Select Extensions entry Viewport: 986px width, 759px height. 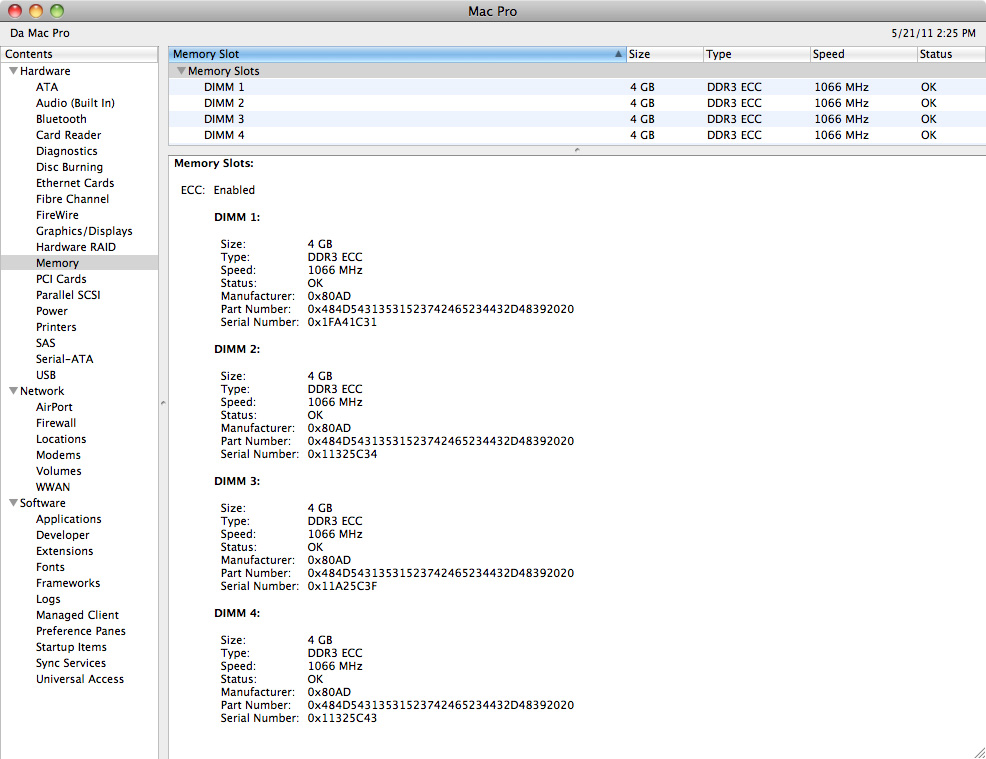click(x=64, y=551)
